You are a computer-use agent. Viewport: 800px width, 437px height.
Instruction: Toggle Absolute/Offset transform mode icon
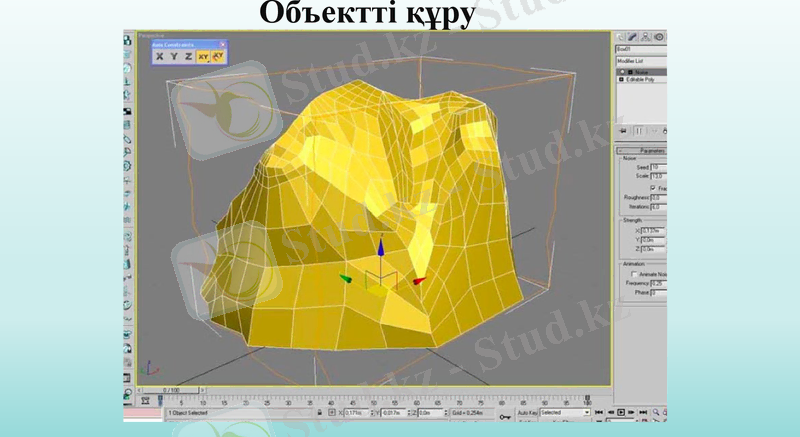332,413
